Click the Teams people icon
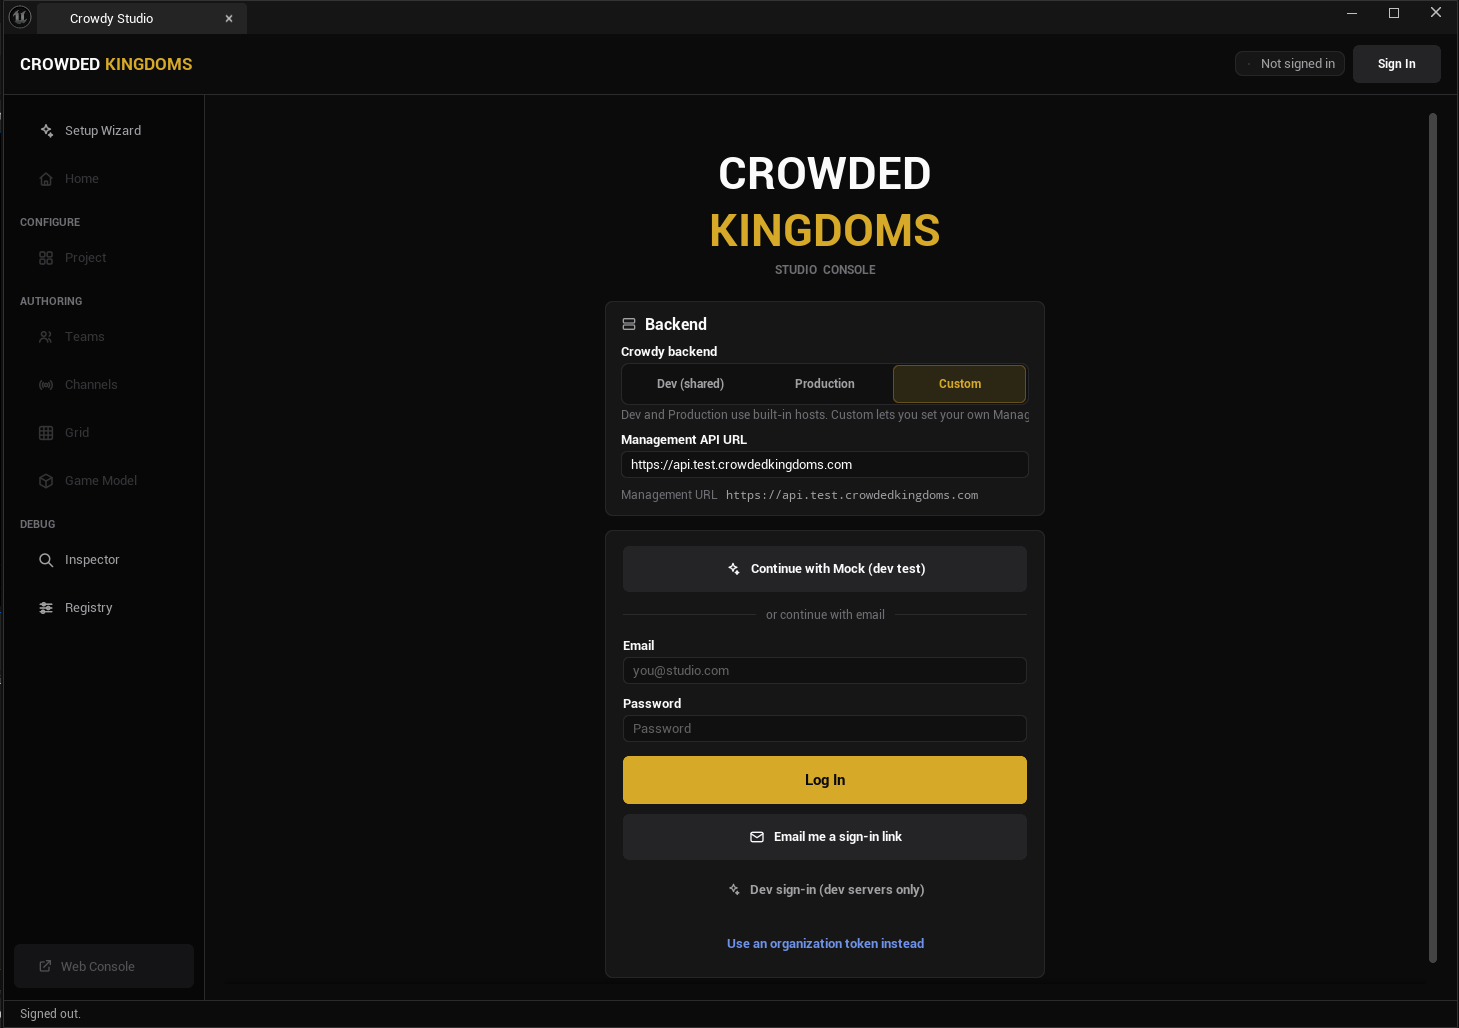 click(x=46, y=337)
